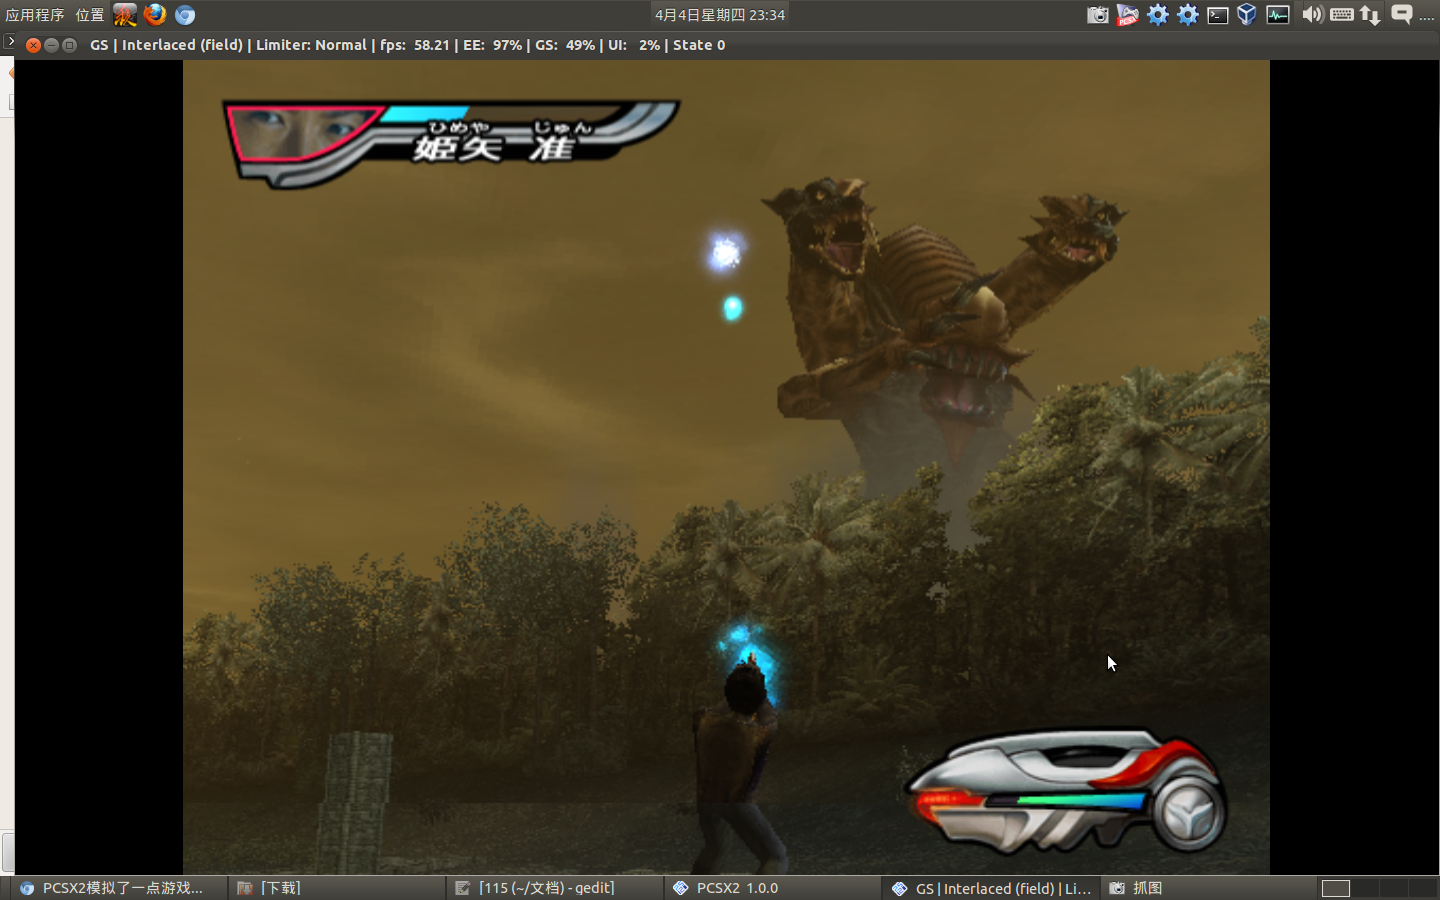Launch the red Chinese-character game launcher icon
Screen dimensions: 1440x900
point(125,15)
